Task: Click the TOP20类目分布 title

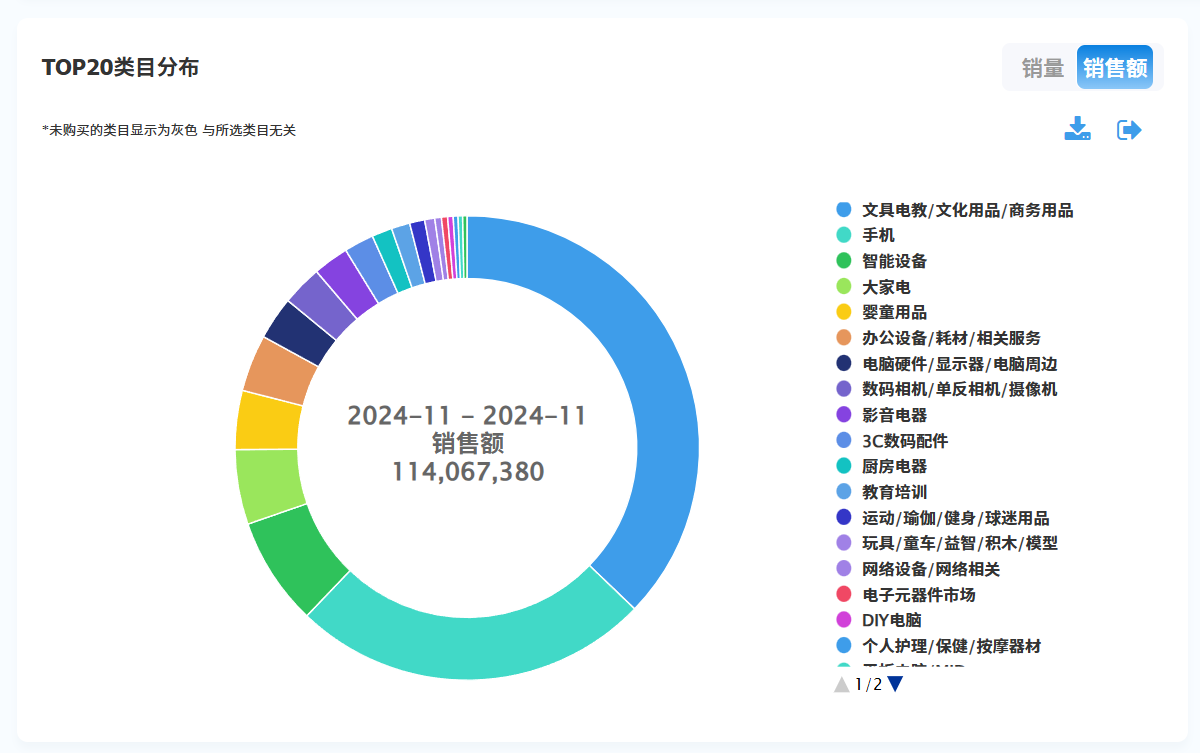Action: (120, 67)
